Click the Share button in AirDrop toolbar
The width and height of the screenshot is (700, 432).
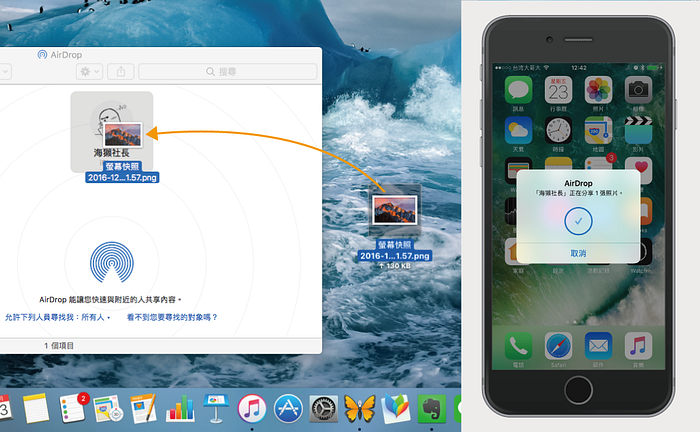pyautogui.click(x=121, y=71)
